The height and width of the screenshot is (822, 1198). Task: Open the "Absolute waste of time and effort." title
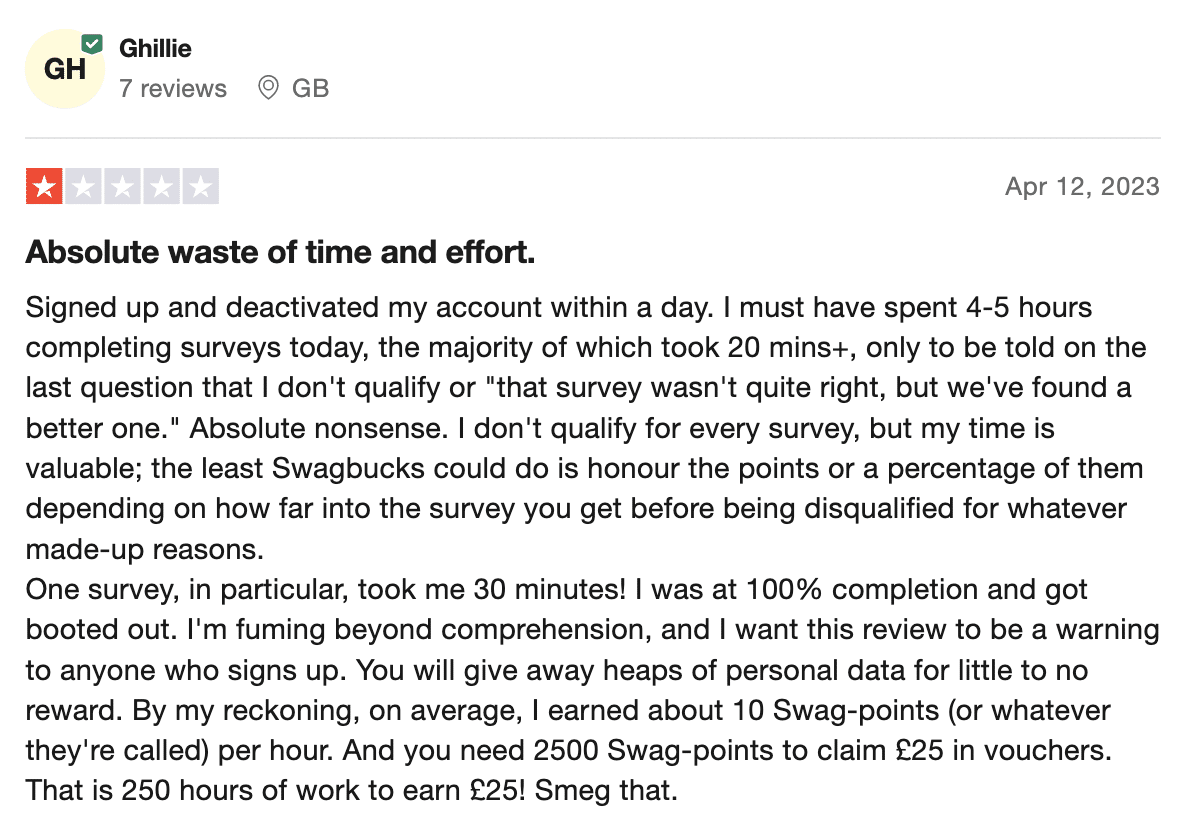click(x=280, y=252)
